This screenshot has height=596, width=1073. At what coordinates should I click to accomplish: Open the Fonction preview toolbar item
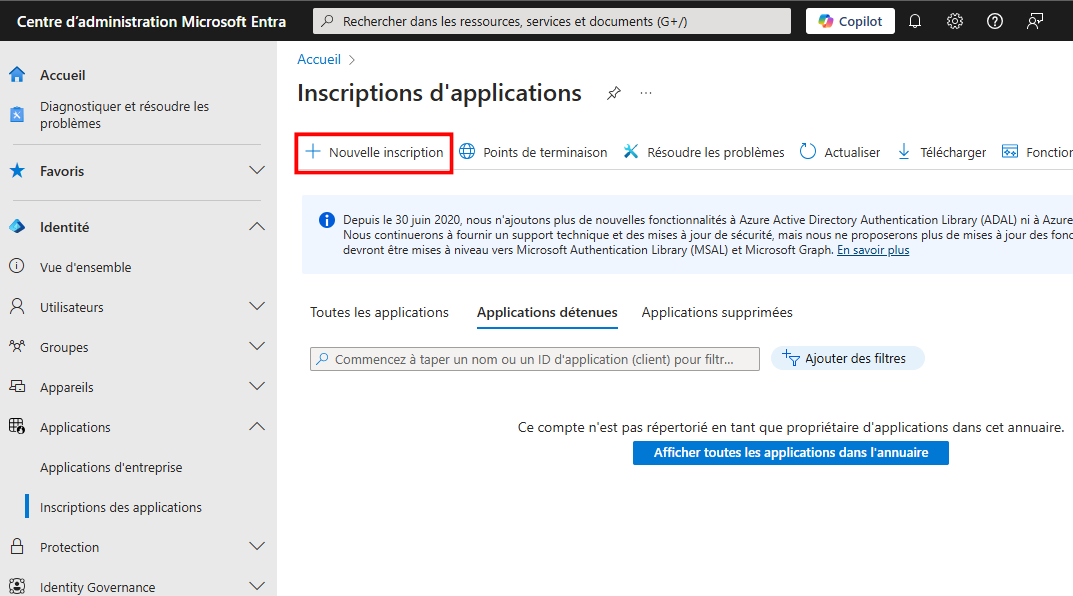click(x=1037, y=153)
